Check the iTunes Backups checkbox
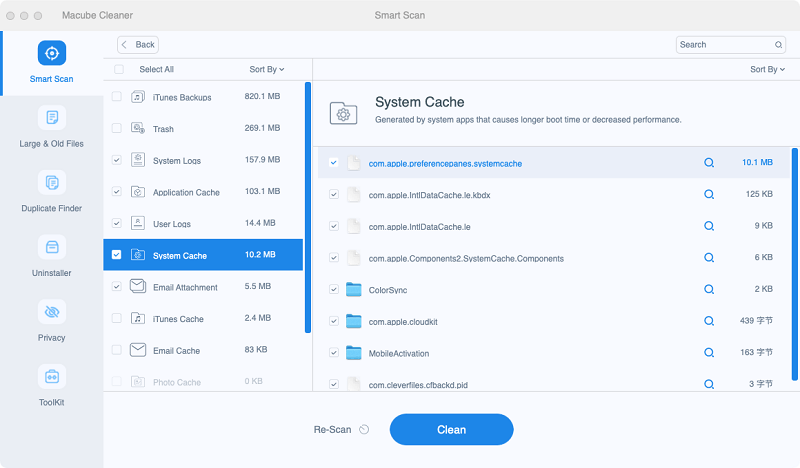 (117, 96)
